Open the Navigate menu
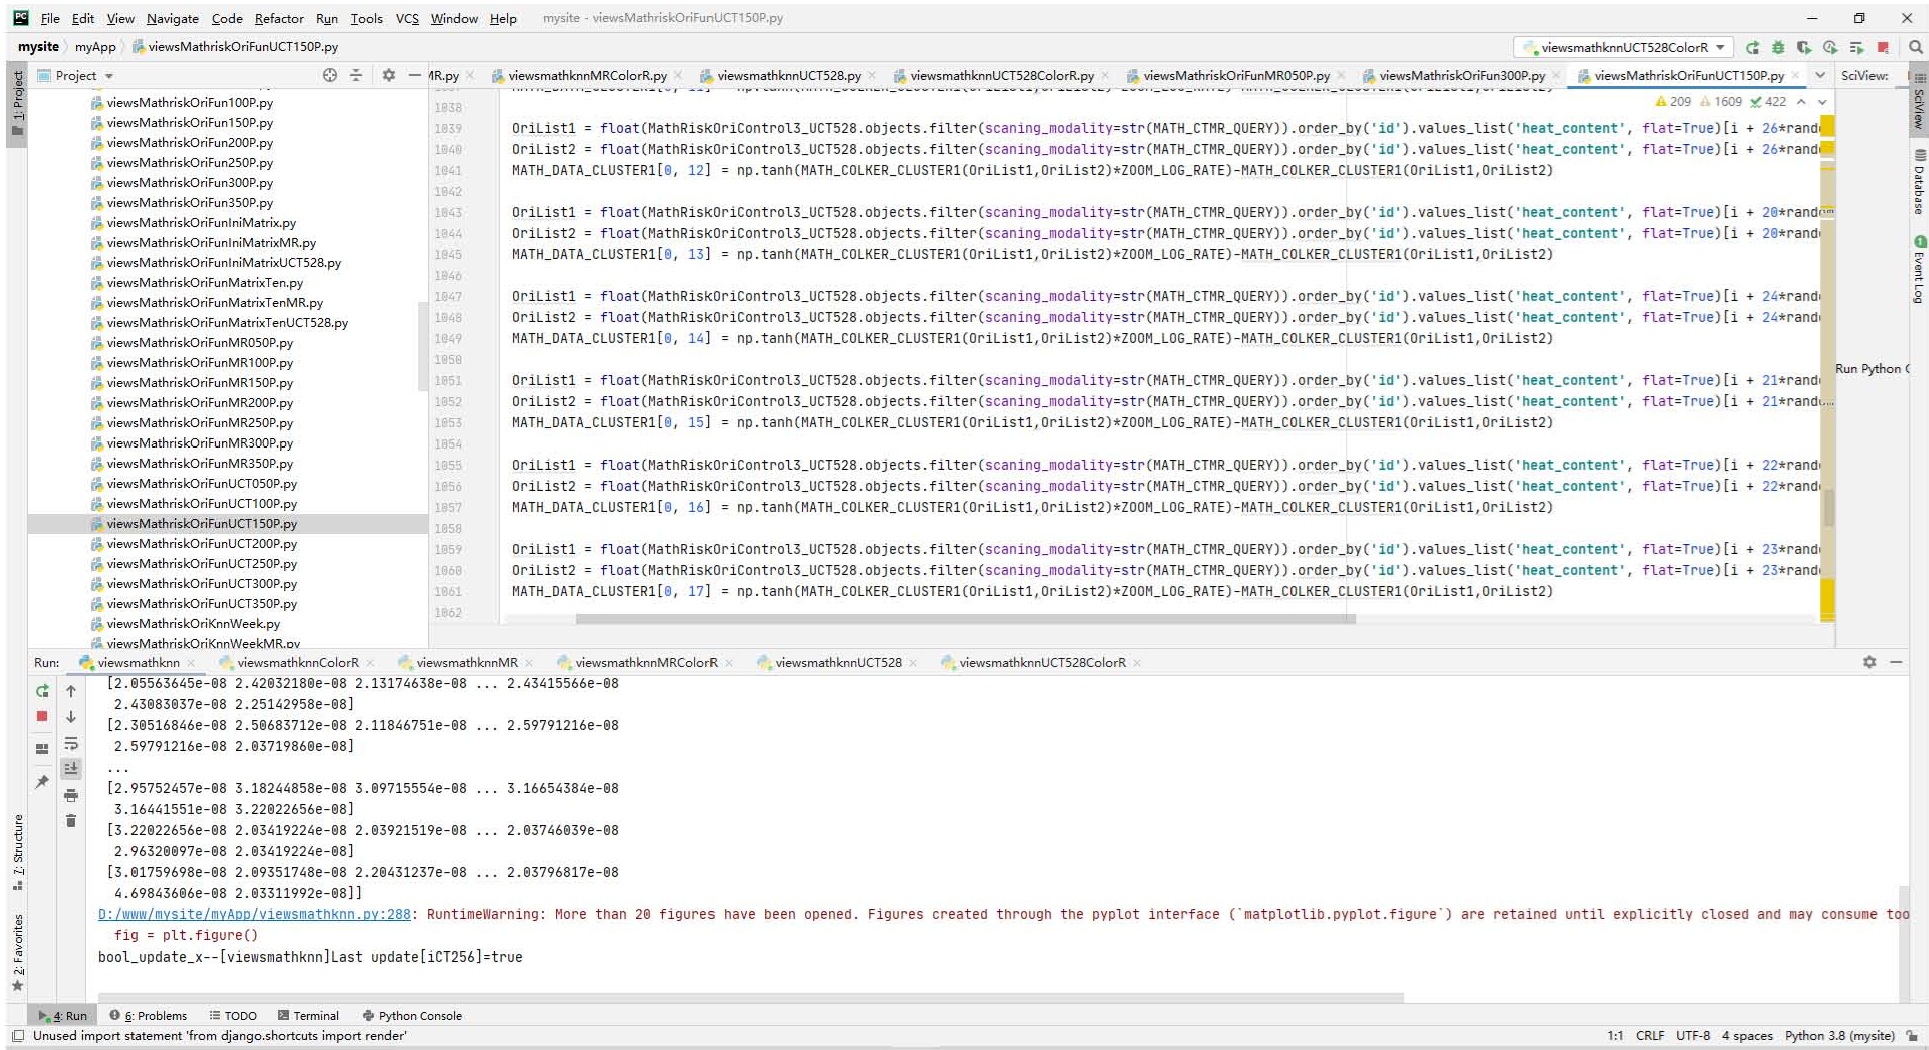This screenshot has height=1050, width=1929. click(172, 18)
